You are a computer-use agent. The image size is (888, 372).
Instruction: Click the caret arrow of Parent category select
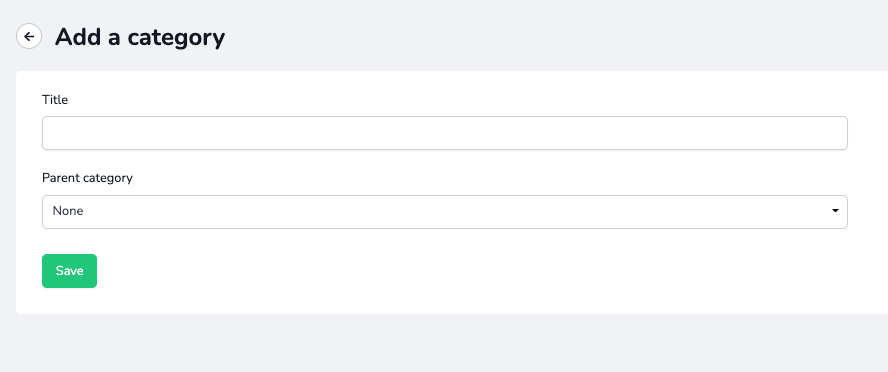(x=835, y=211)
